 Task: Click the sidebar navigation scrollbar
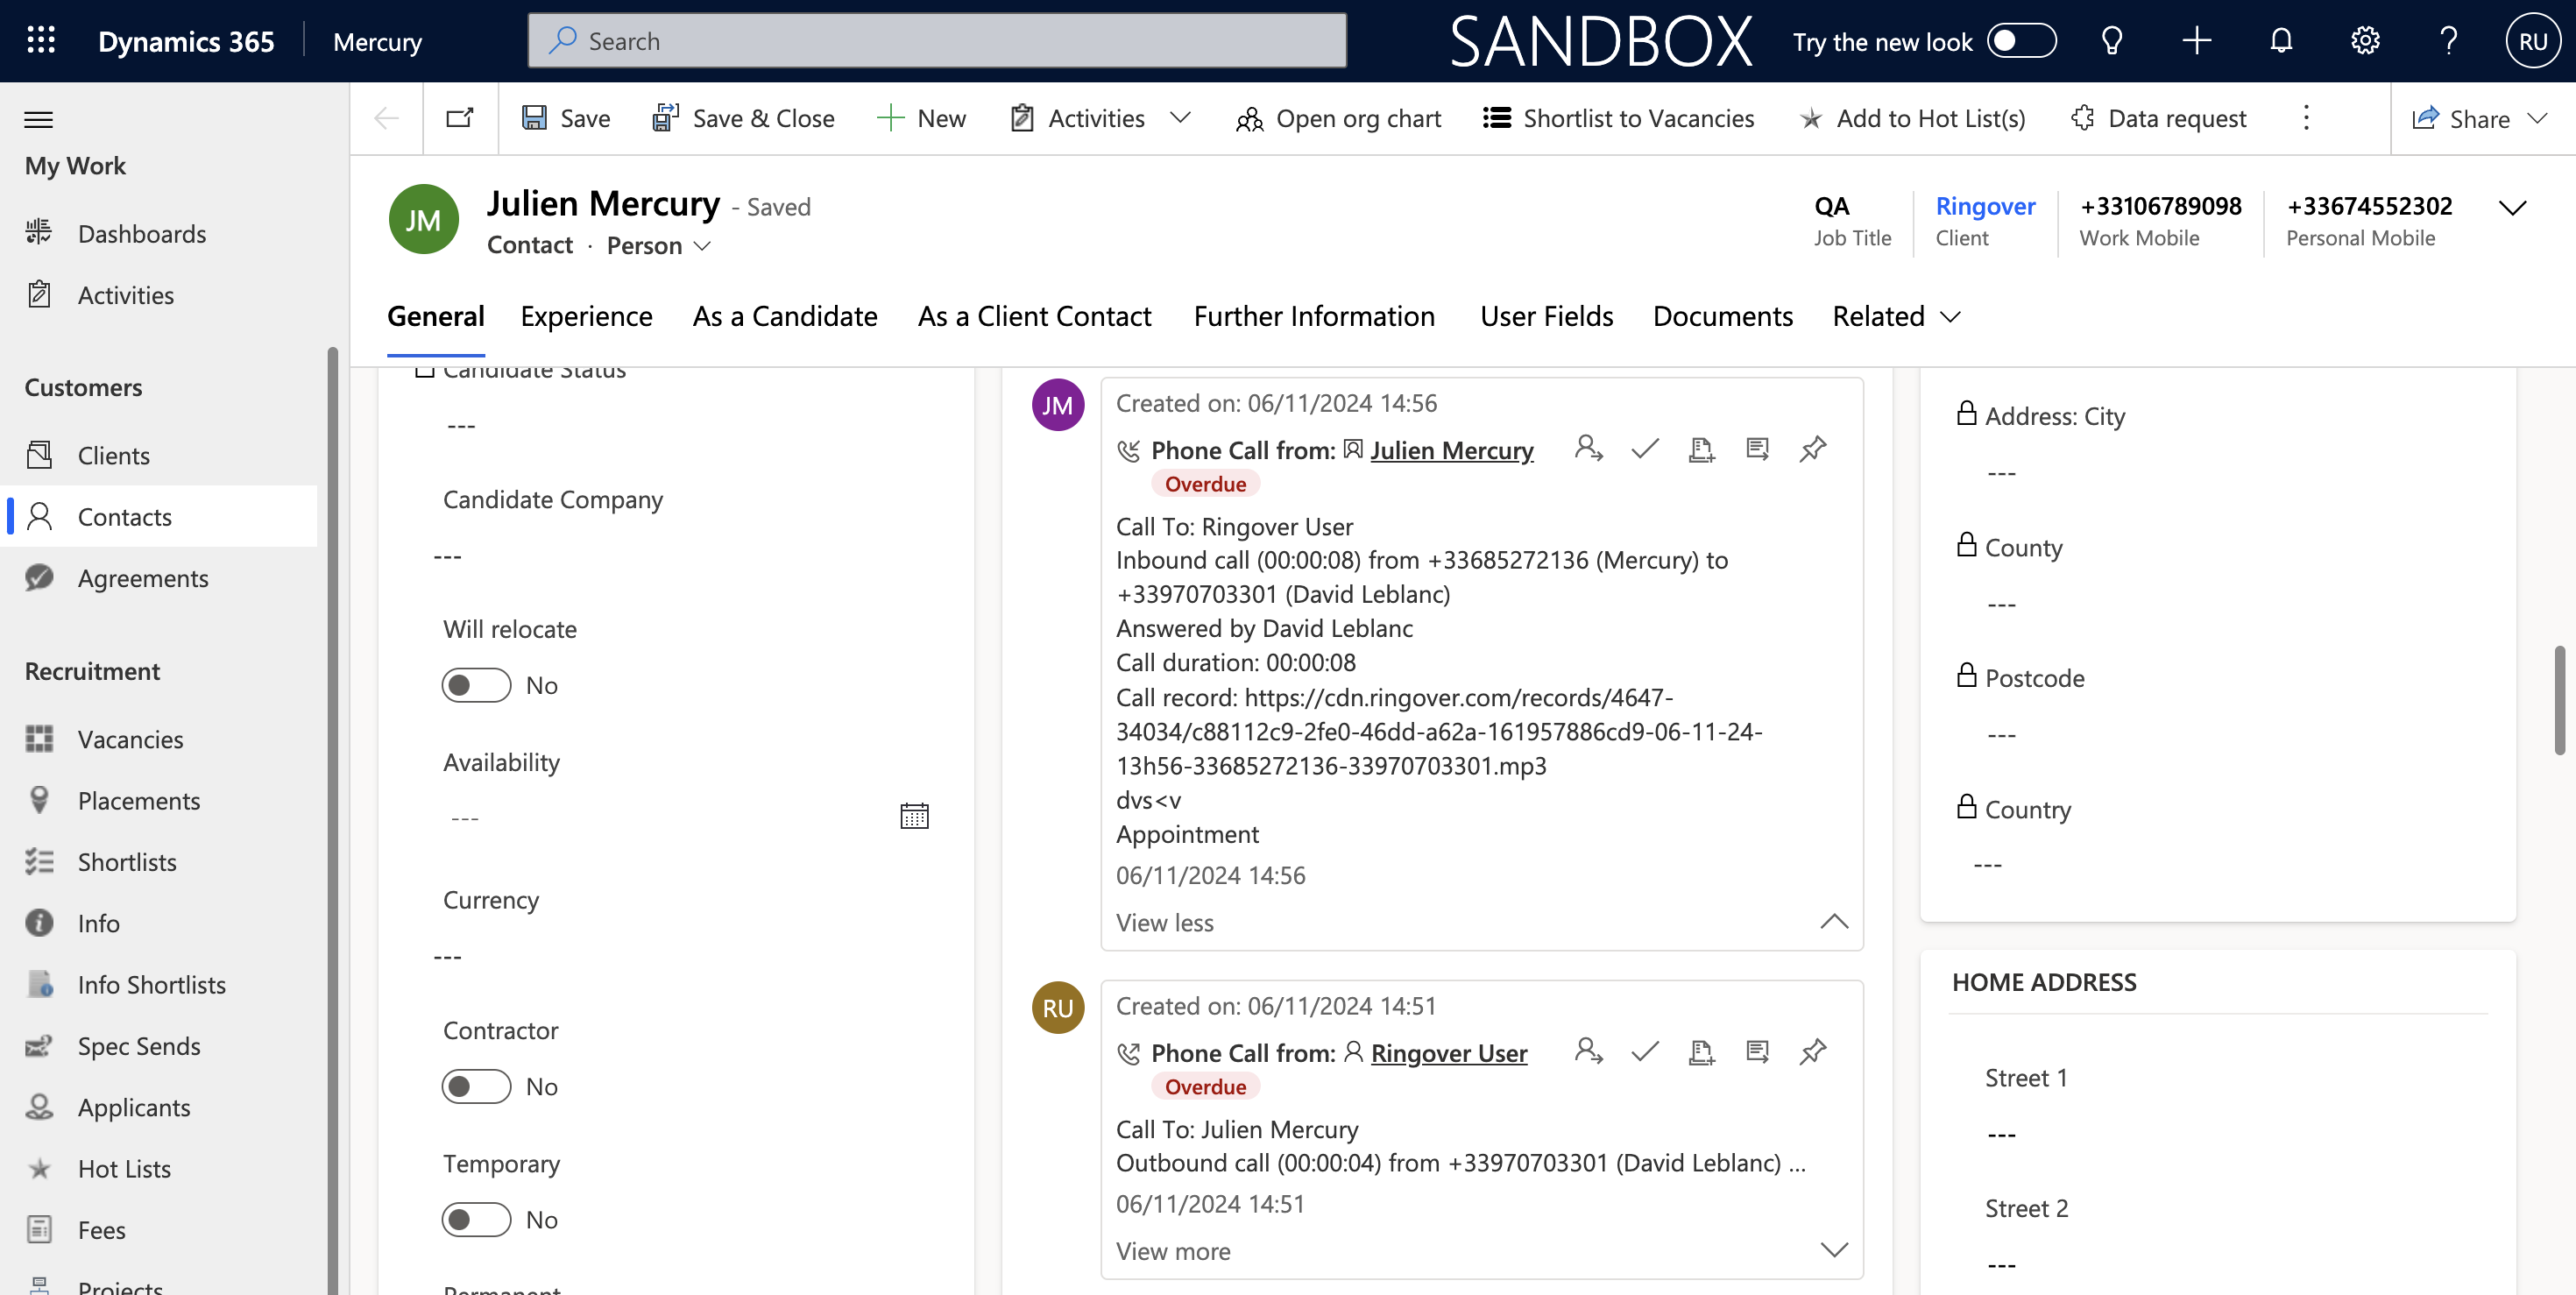pyautogui.click(x=332, y=820)
